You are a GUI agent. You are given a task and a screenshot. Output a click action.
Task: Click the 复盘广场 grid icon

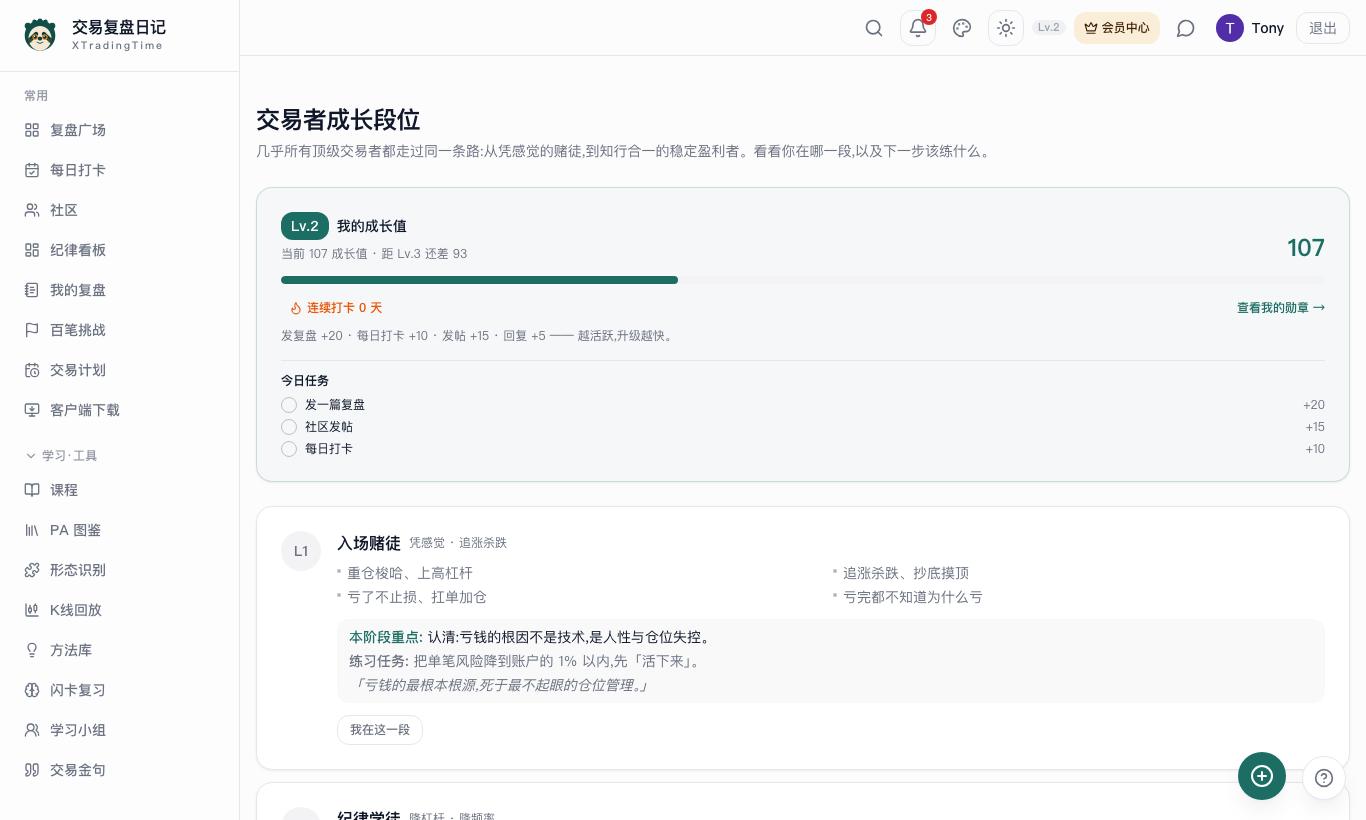(32, 130)
